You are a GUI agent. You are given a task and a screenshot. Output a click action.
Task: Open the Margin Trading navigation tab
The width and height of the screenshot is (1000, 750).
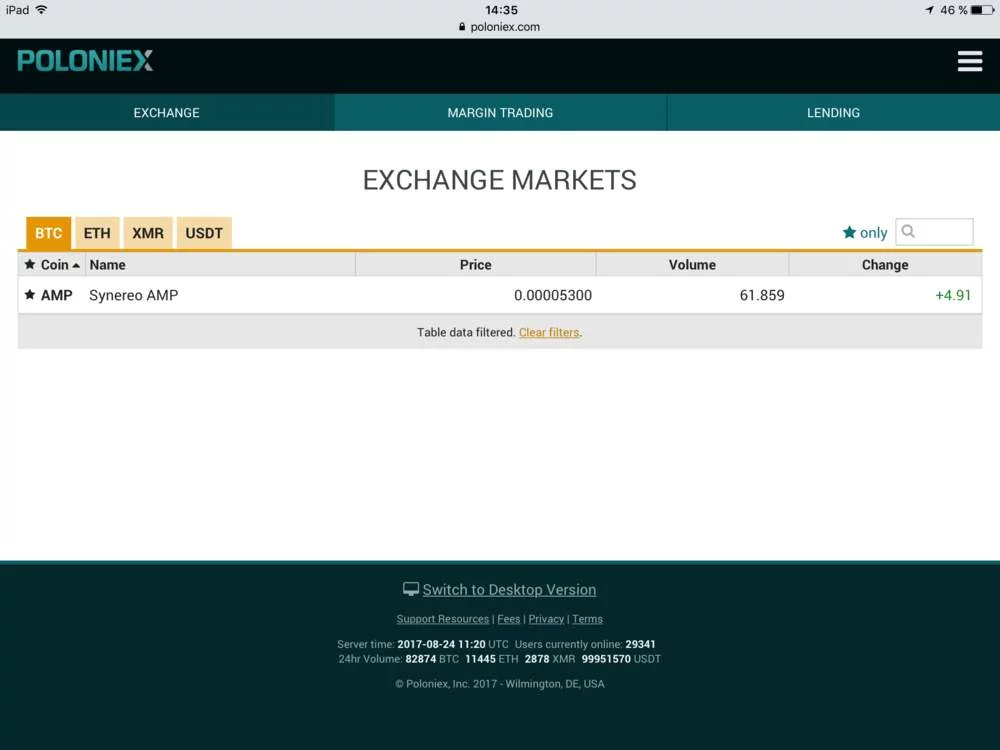point(500,112)
